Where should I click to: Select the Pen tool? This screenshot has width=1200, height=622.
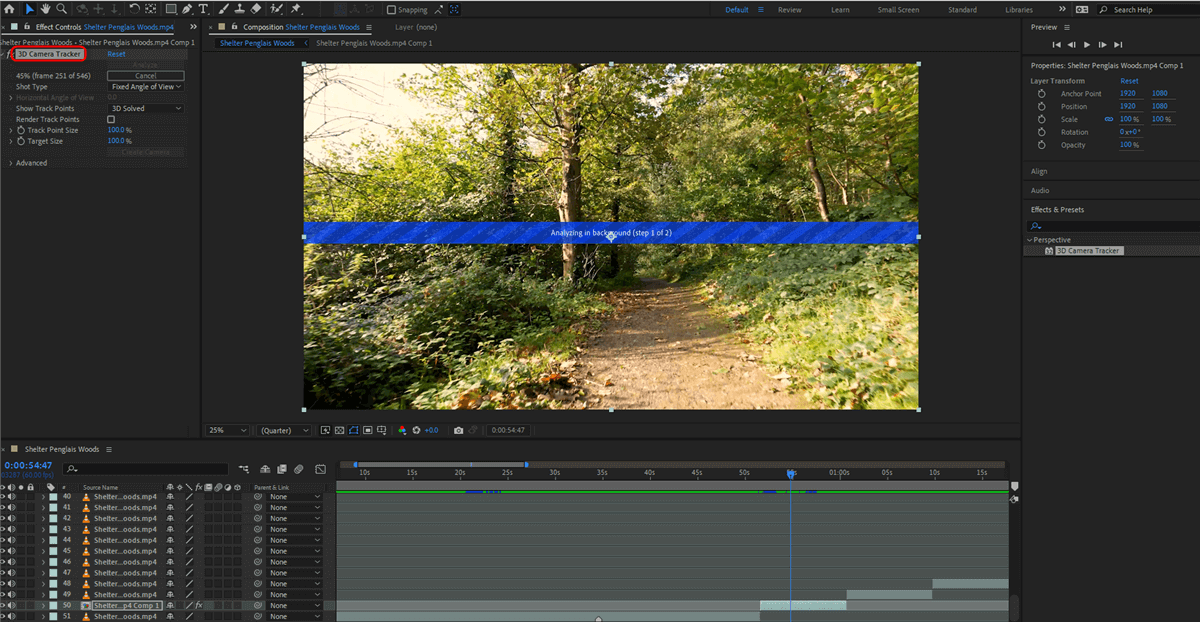click(186, 9)
